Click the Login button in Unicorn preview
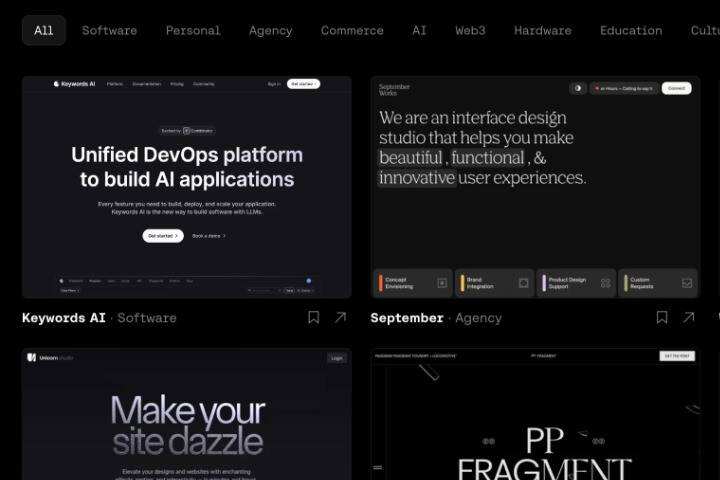 (x=337, y=358)
